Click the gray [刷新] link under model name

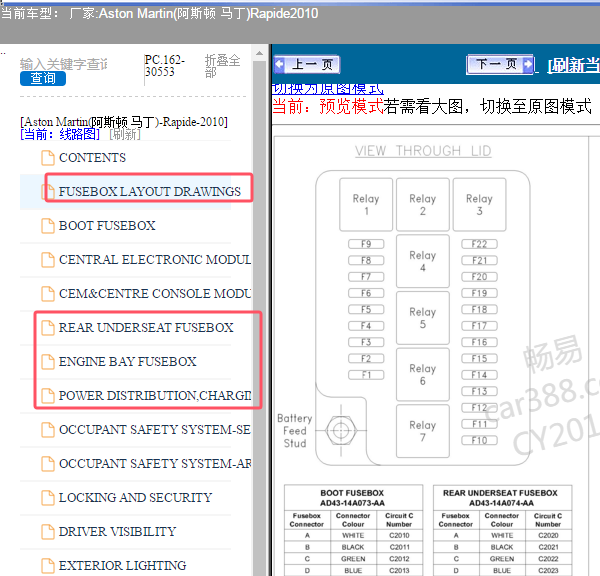pos(125,134)
